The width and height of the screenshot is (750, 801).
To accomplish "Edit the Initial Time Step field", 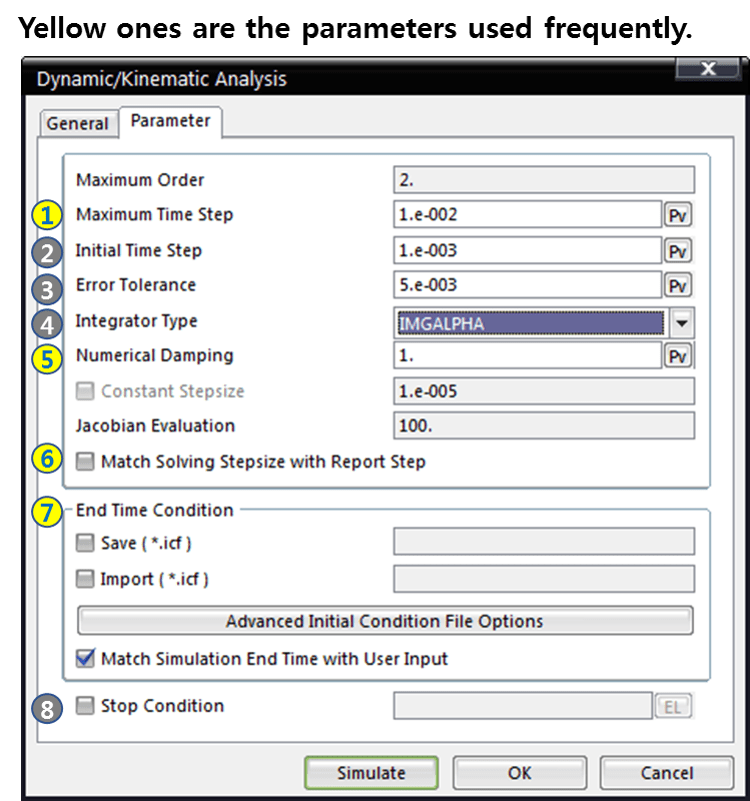I will click(528, 250).
